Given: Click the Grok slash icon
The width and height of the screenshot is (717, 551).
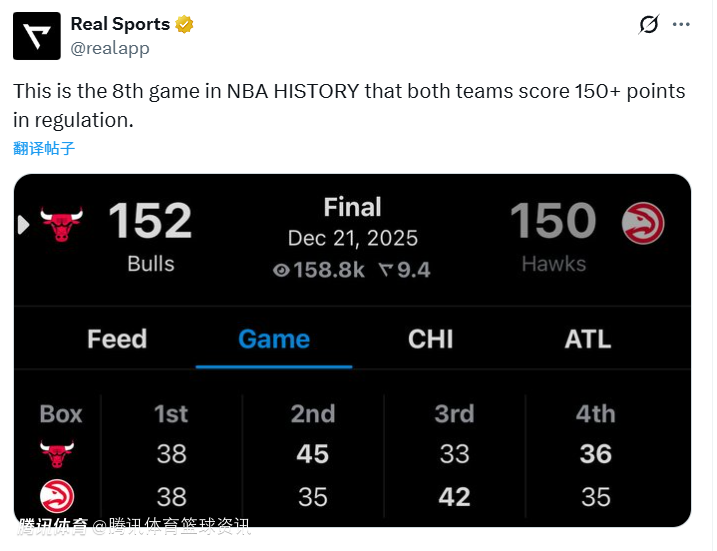Looking at the screenshot, I should point(649,25).
